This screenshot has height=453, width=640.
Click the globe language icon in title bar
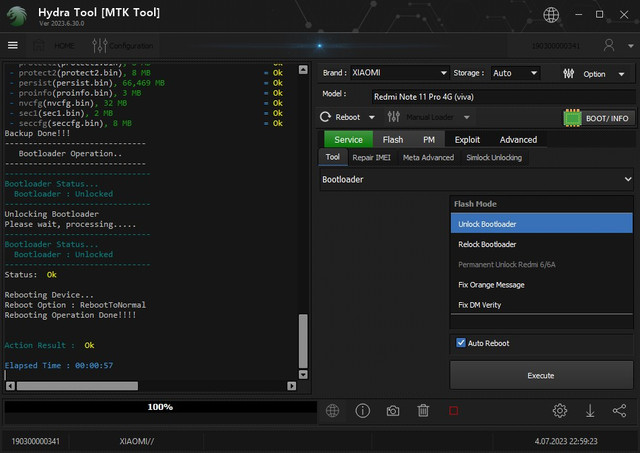pos(551,15)
